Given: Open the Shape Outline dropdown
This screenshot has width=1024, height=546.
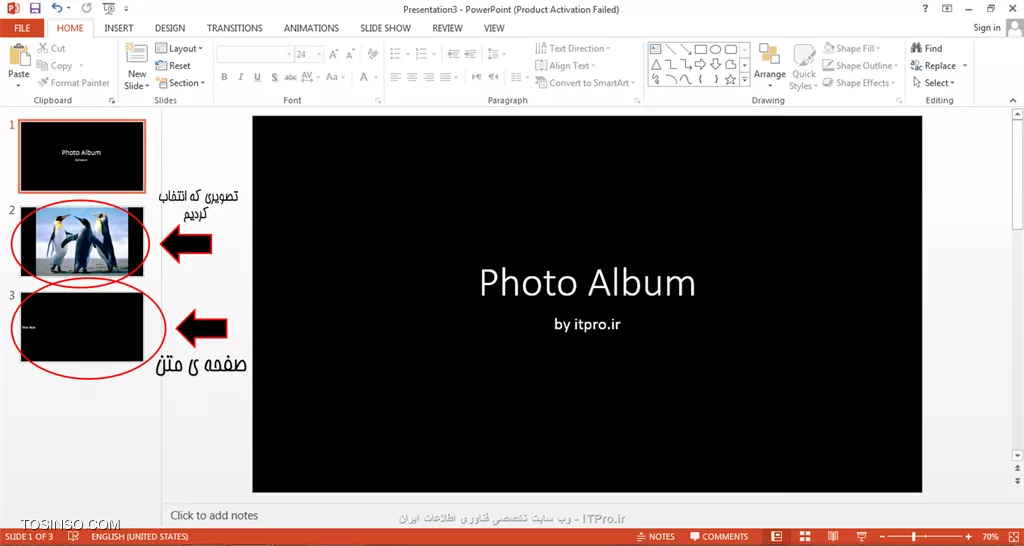Looking at the screenshot, I should coord(860,65).
